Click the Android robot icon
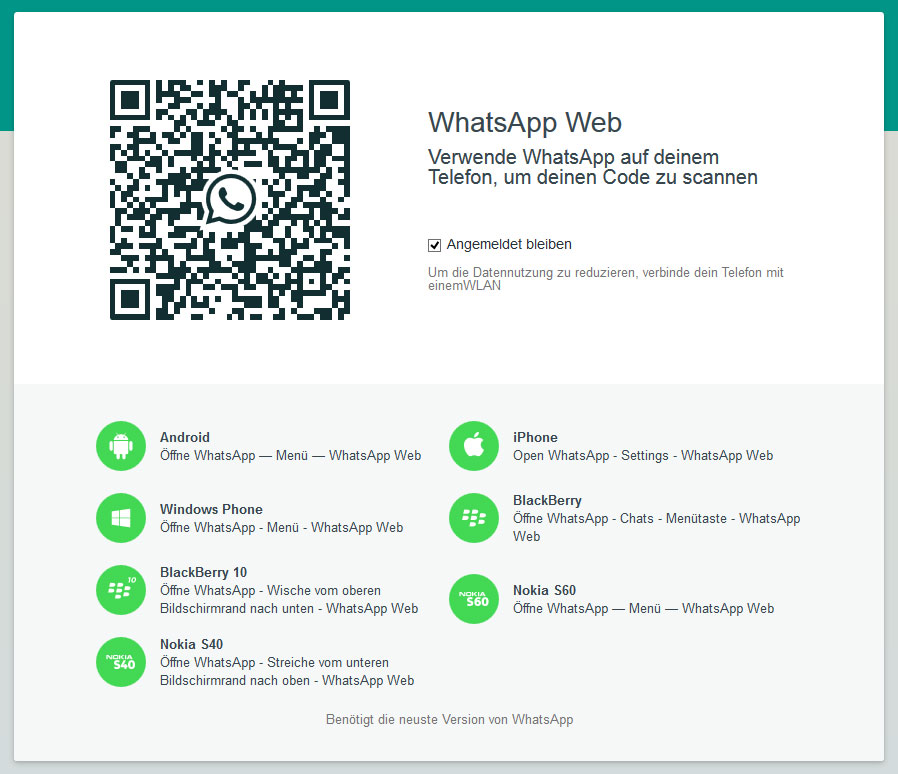This screenshot has width=898, height=774. tap(121, 446)
